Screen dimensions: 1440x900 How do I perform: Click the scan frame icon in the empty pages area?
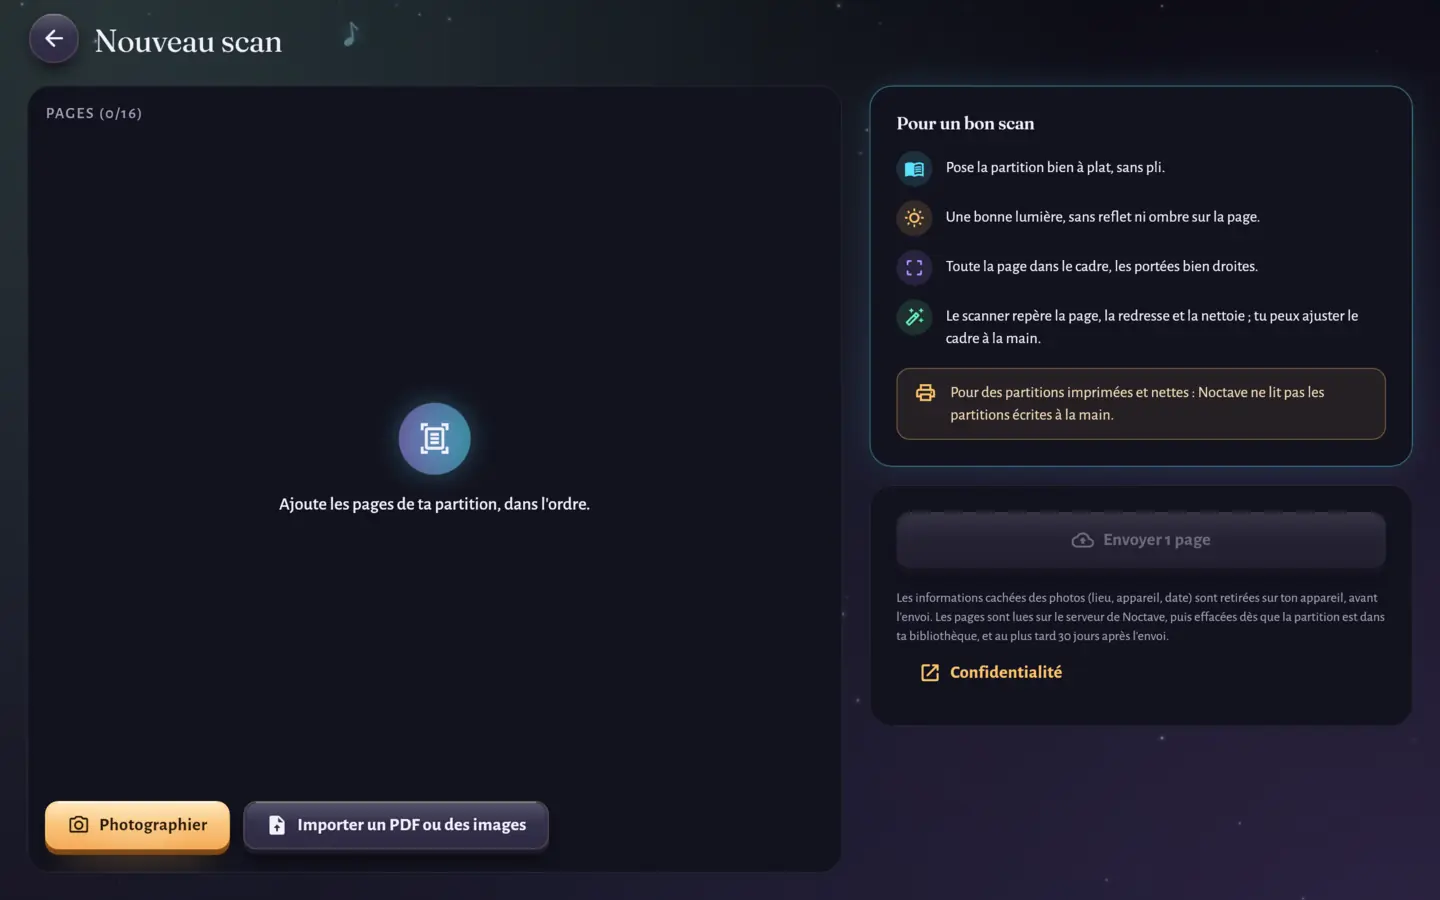pyautogui.click(x=434, y=438)
